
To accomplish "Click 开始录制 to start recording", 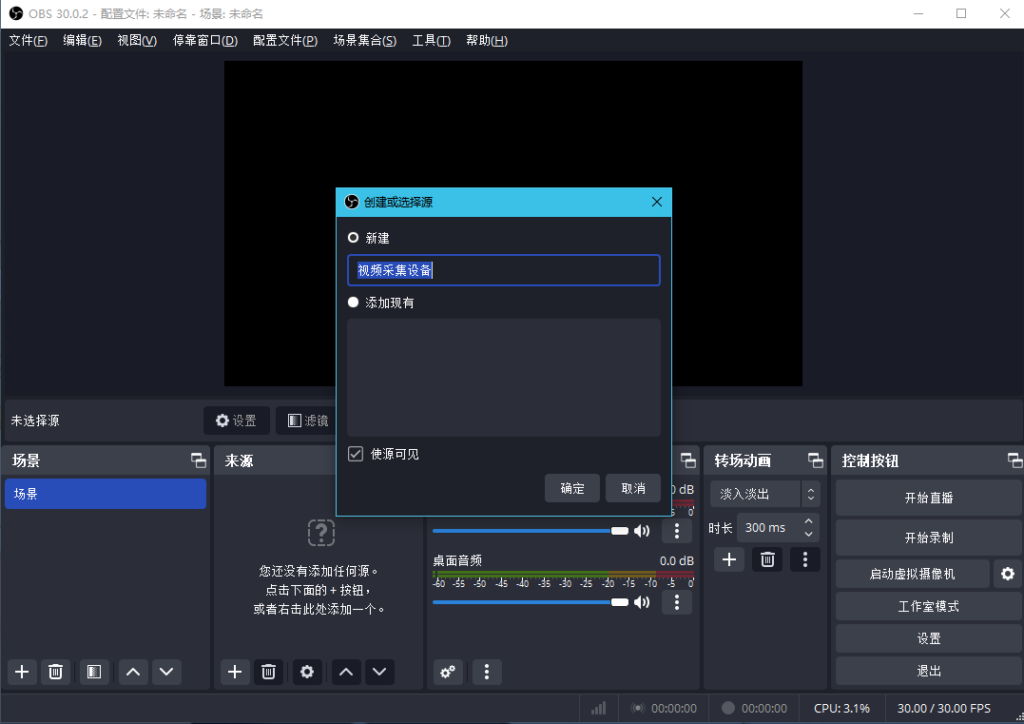I will 928,538.
